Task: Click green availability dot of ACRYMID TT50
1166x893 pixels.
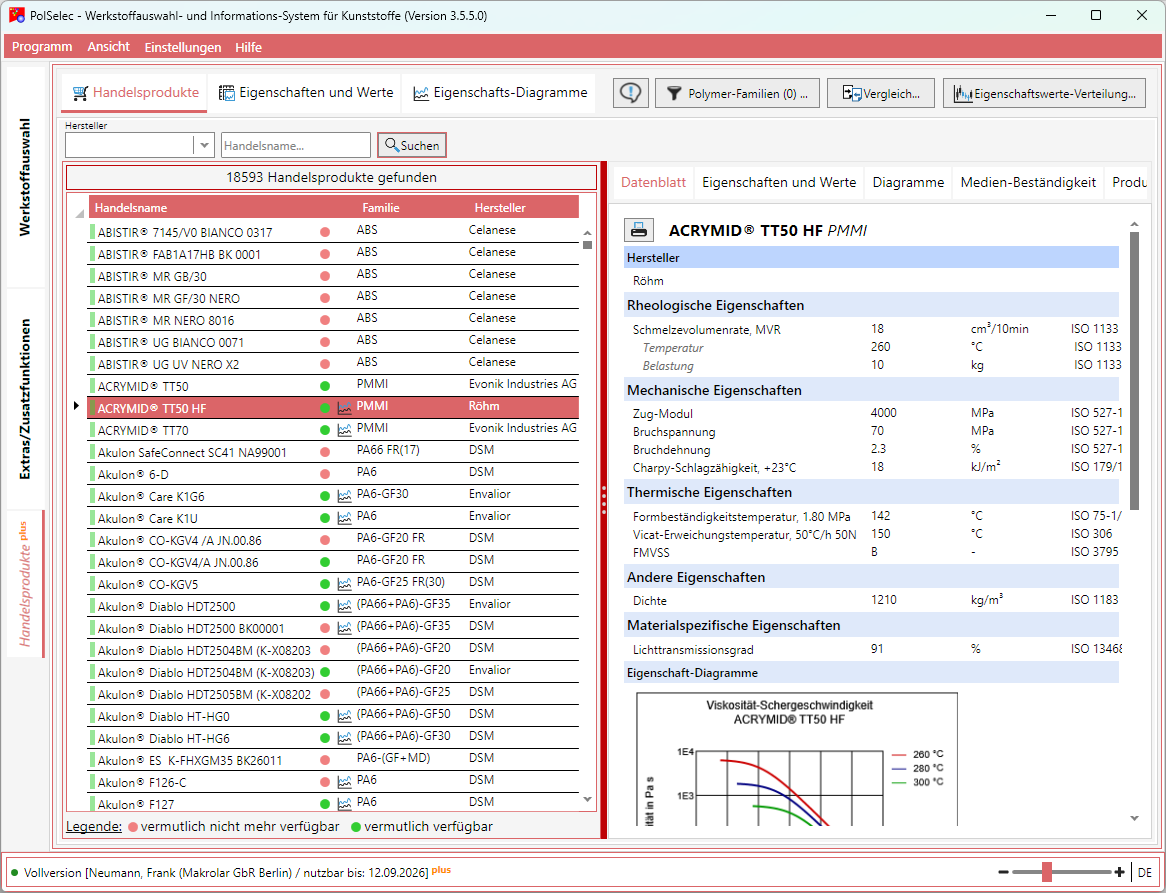Action: 325,386
